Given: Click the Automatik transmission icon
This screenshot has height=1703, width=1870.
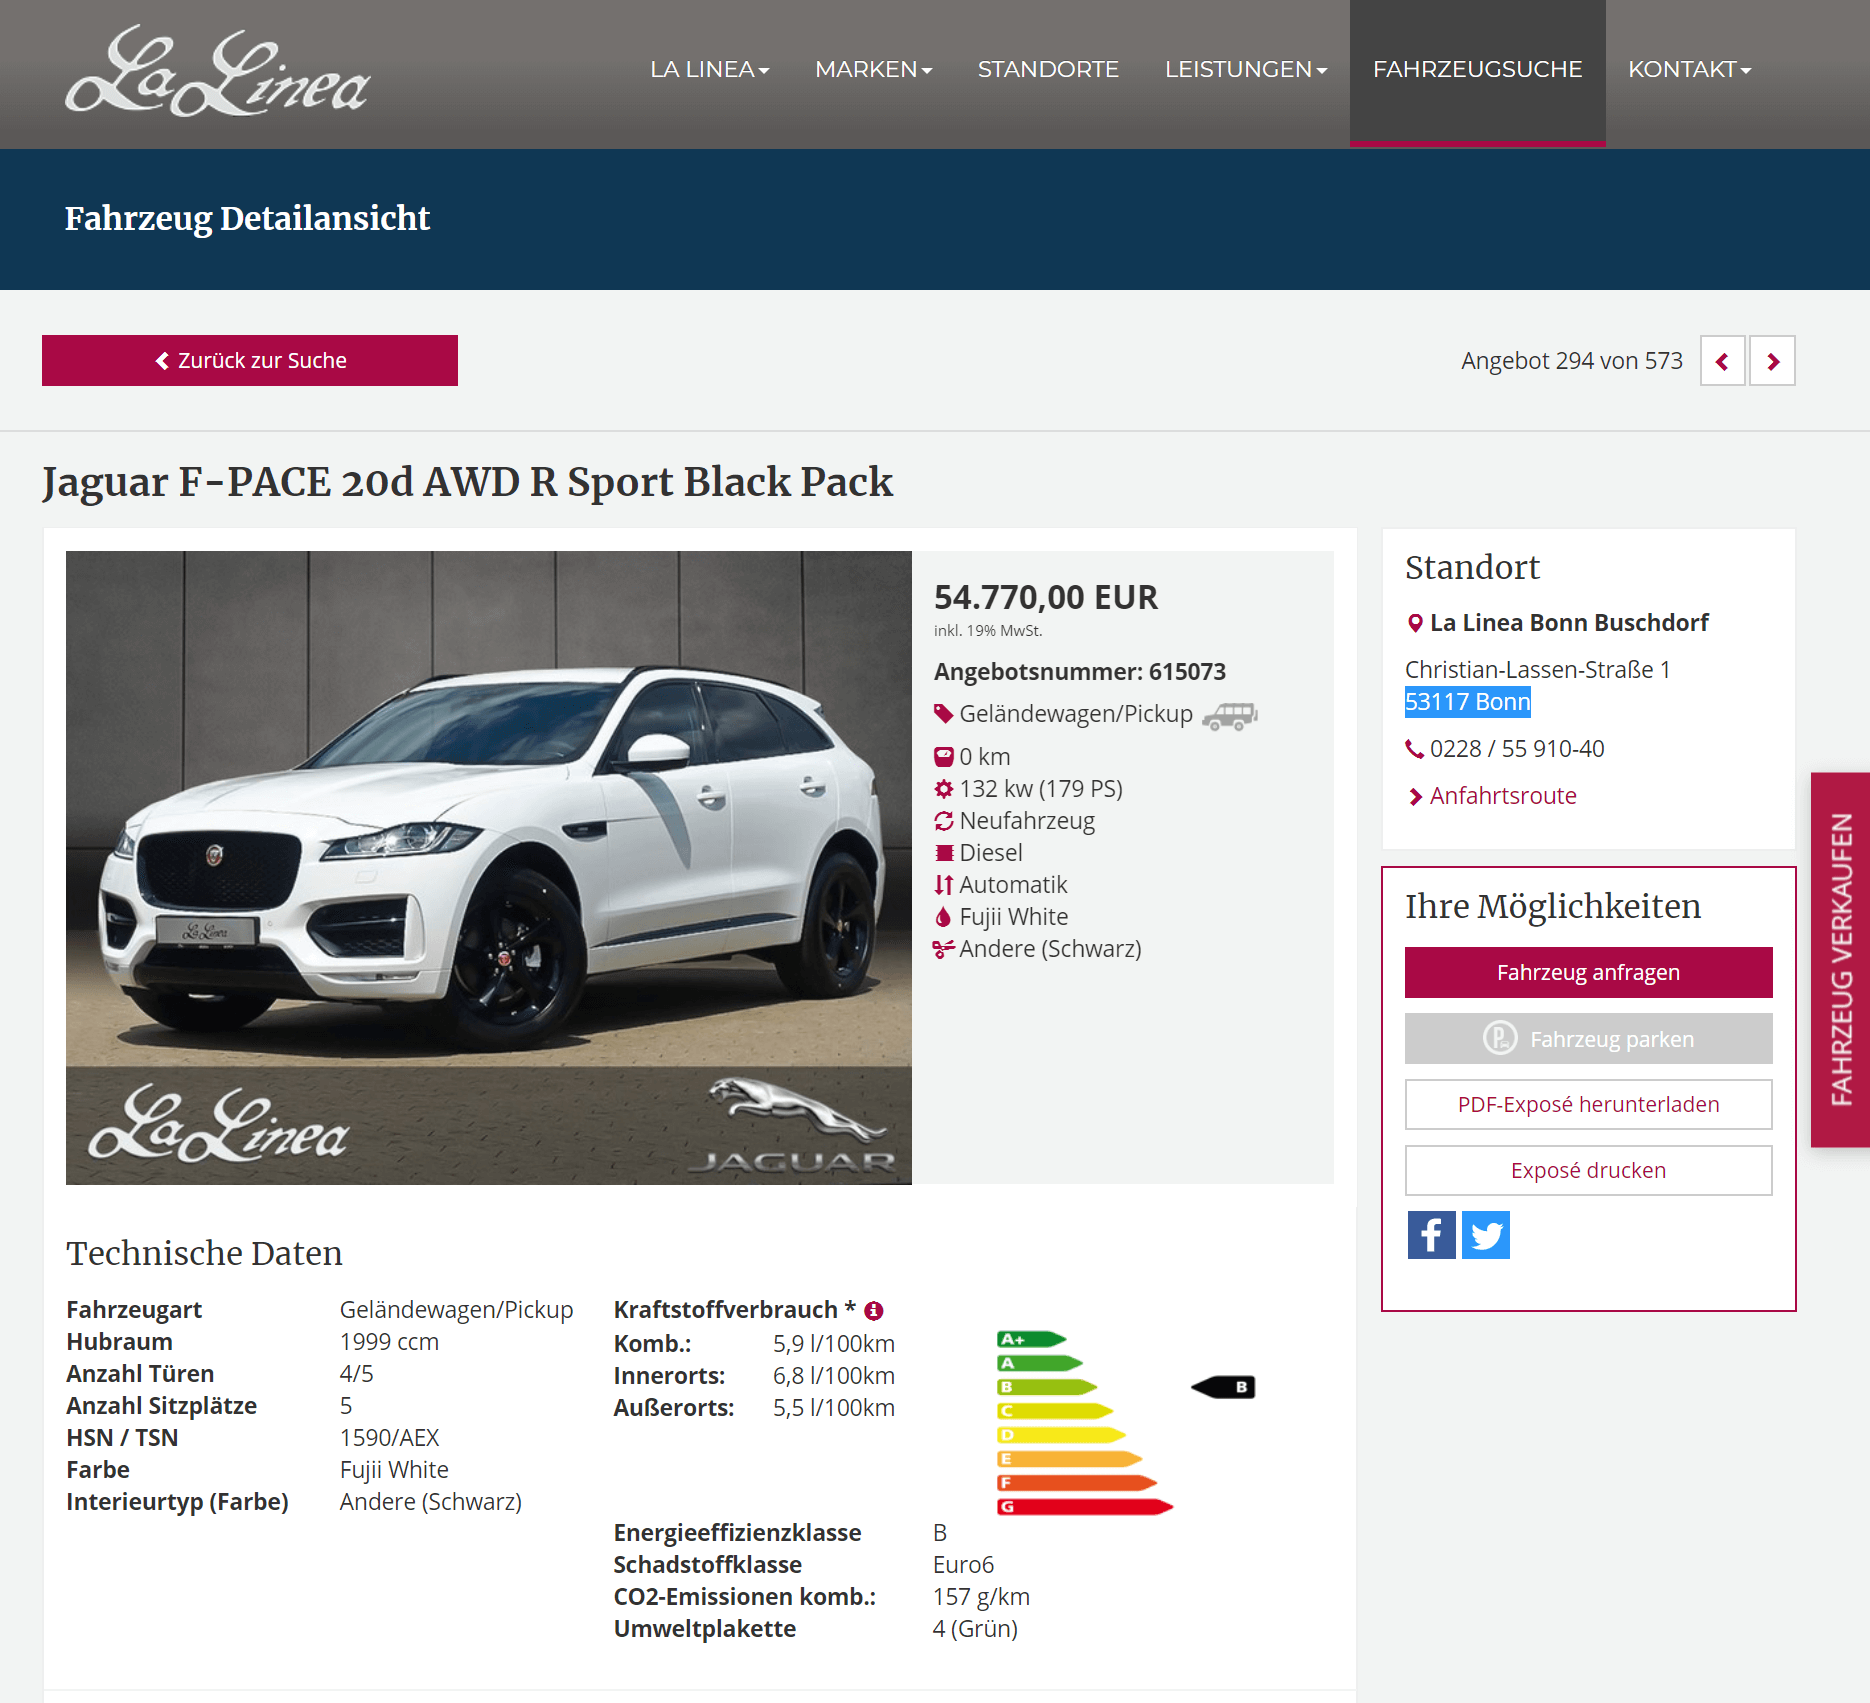Looking at the screenshot, I should click(943, 885).
